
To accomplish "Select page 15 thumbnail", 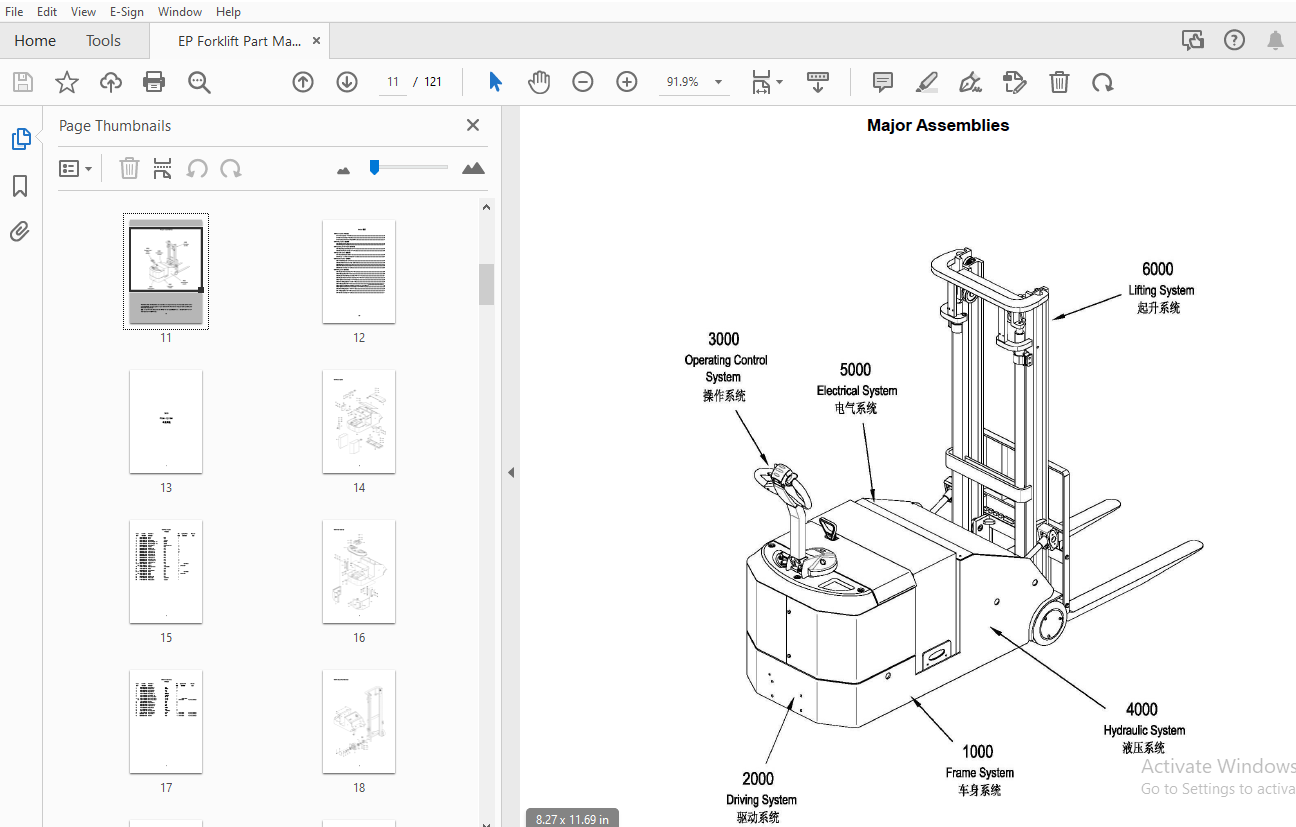I will click(166, 572).
